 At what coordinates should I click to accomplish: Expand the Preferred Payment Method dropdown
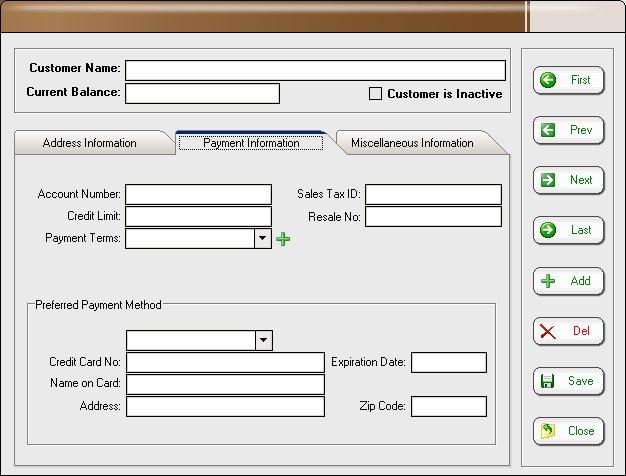click(264, 340)
